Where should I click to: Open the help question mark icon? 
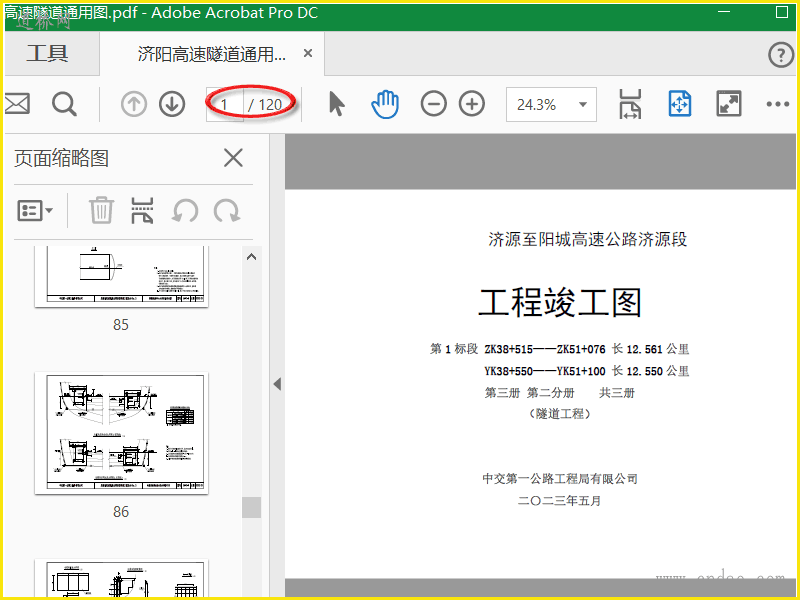point(781,54)
